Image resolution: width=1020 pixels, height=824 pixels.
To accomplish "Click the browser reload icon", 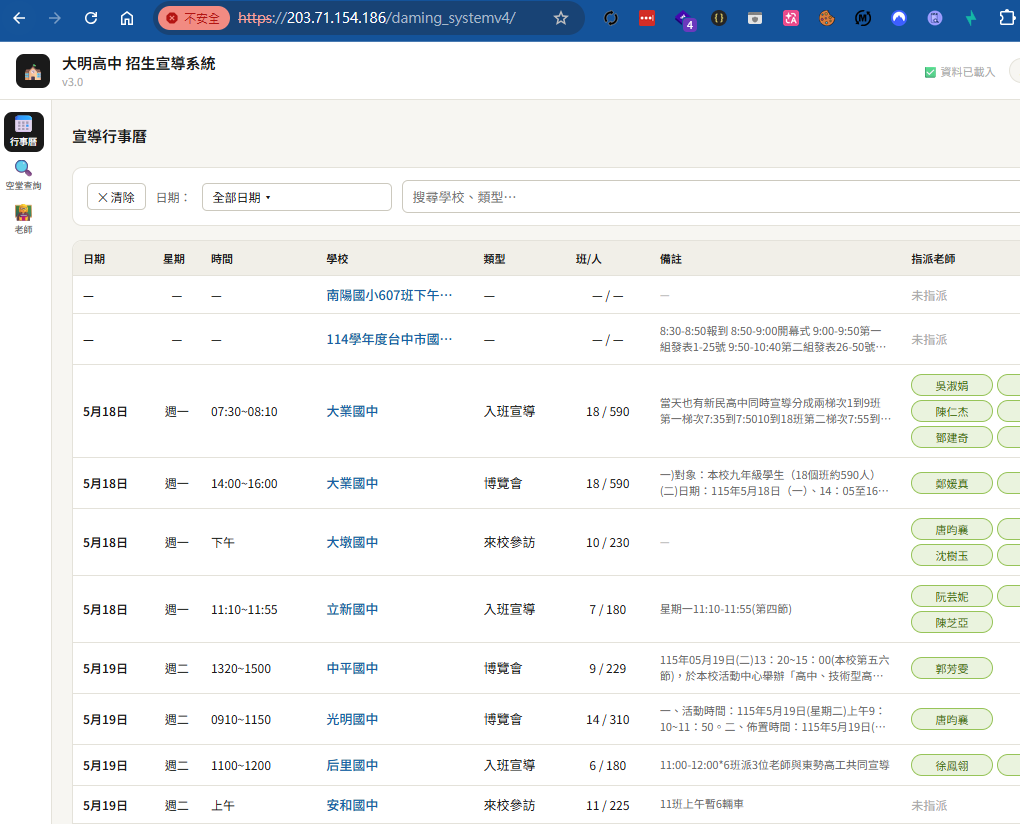I will tap(90, 18).
